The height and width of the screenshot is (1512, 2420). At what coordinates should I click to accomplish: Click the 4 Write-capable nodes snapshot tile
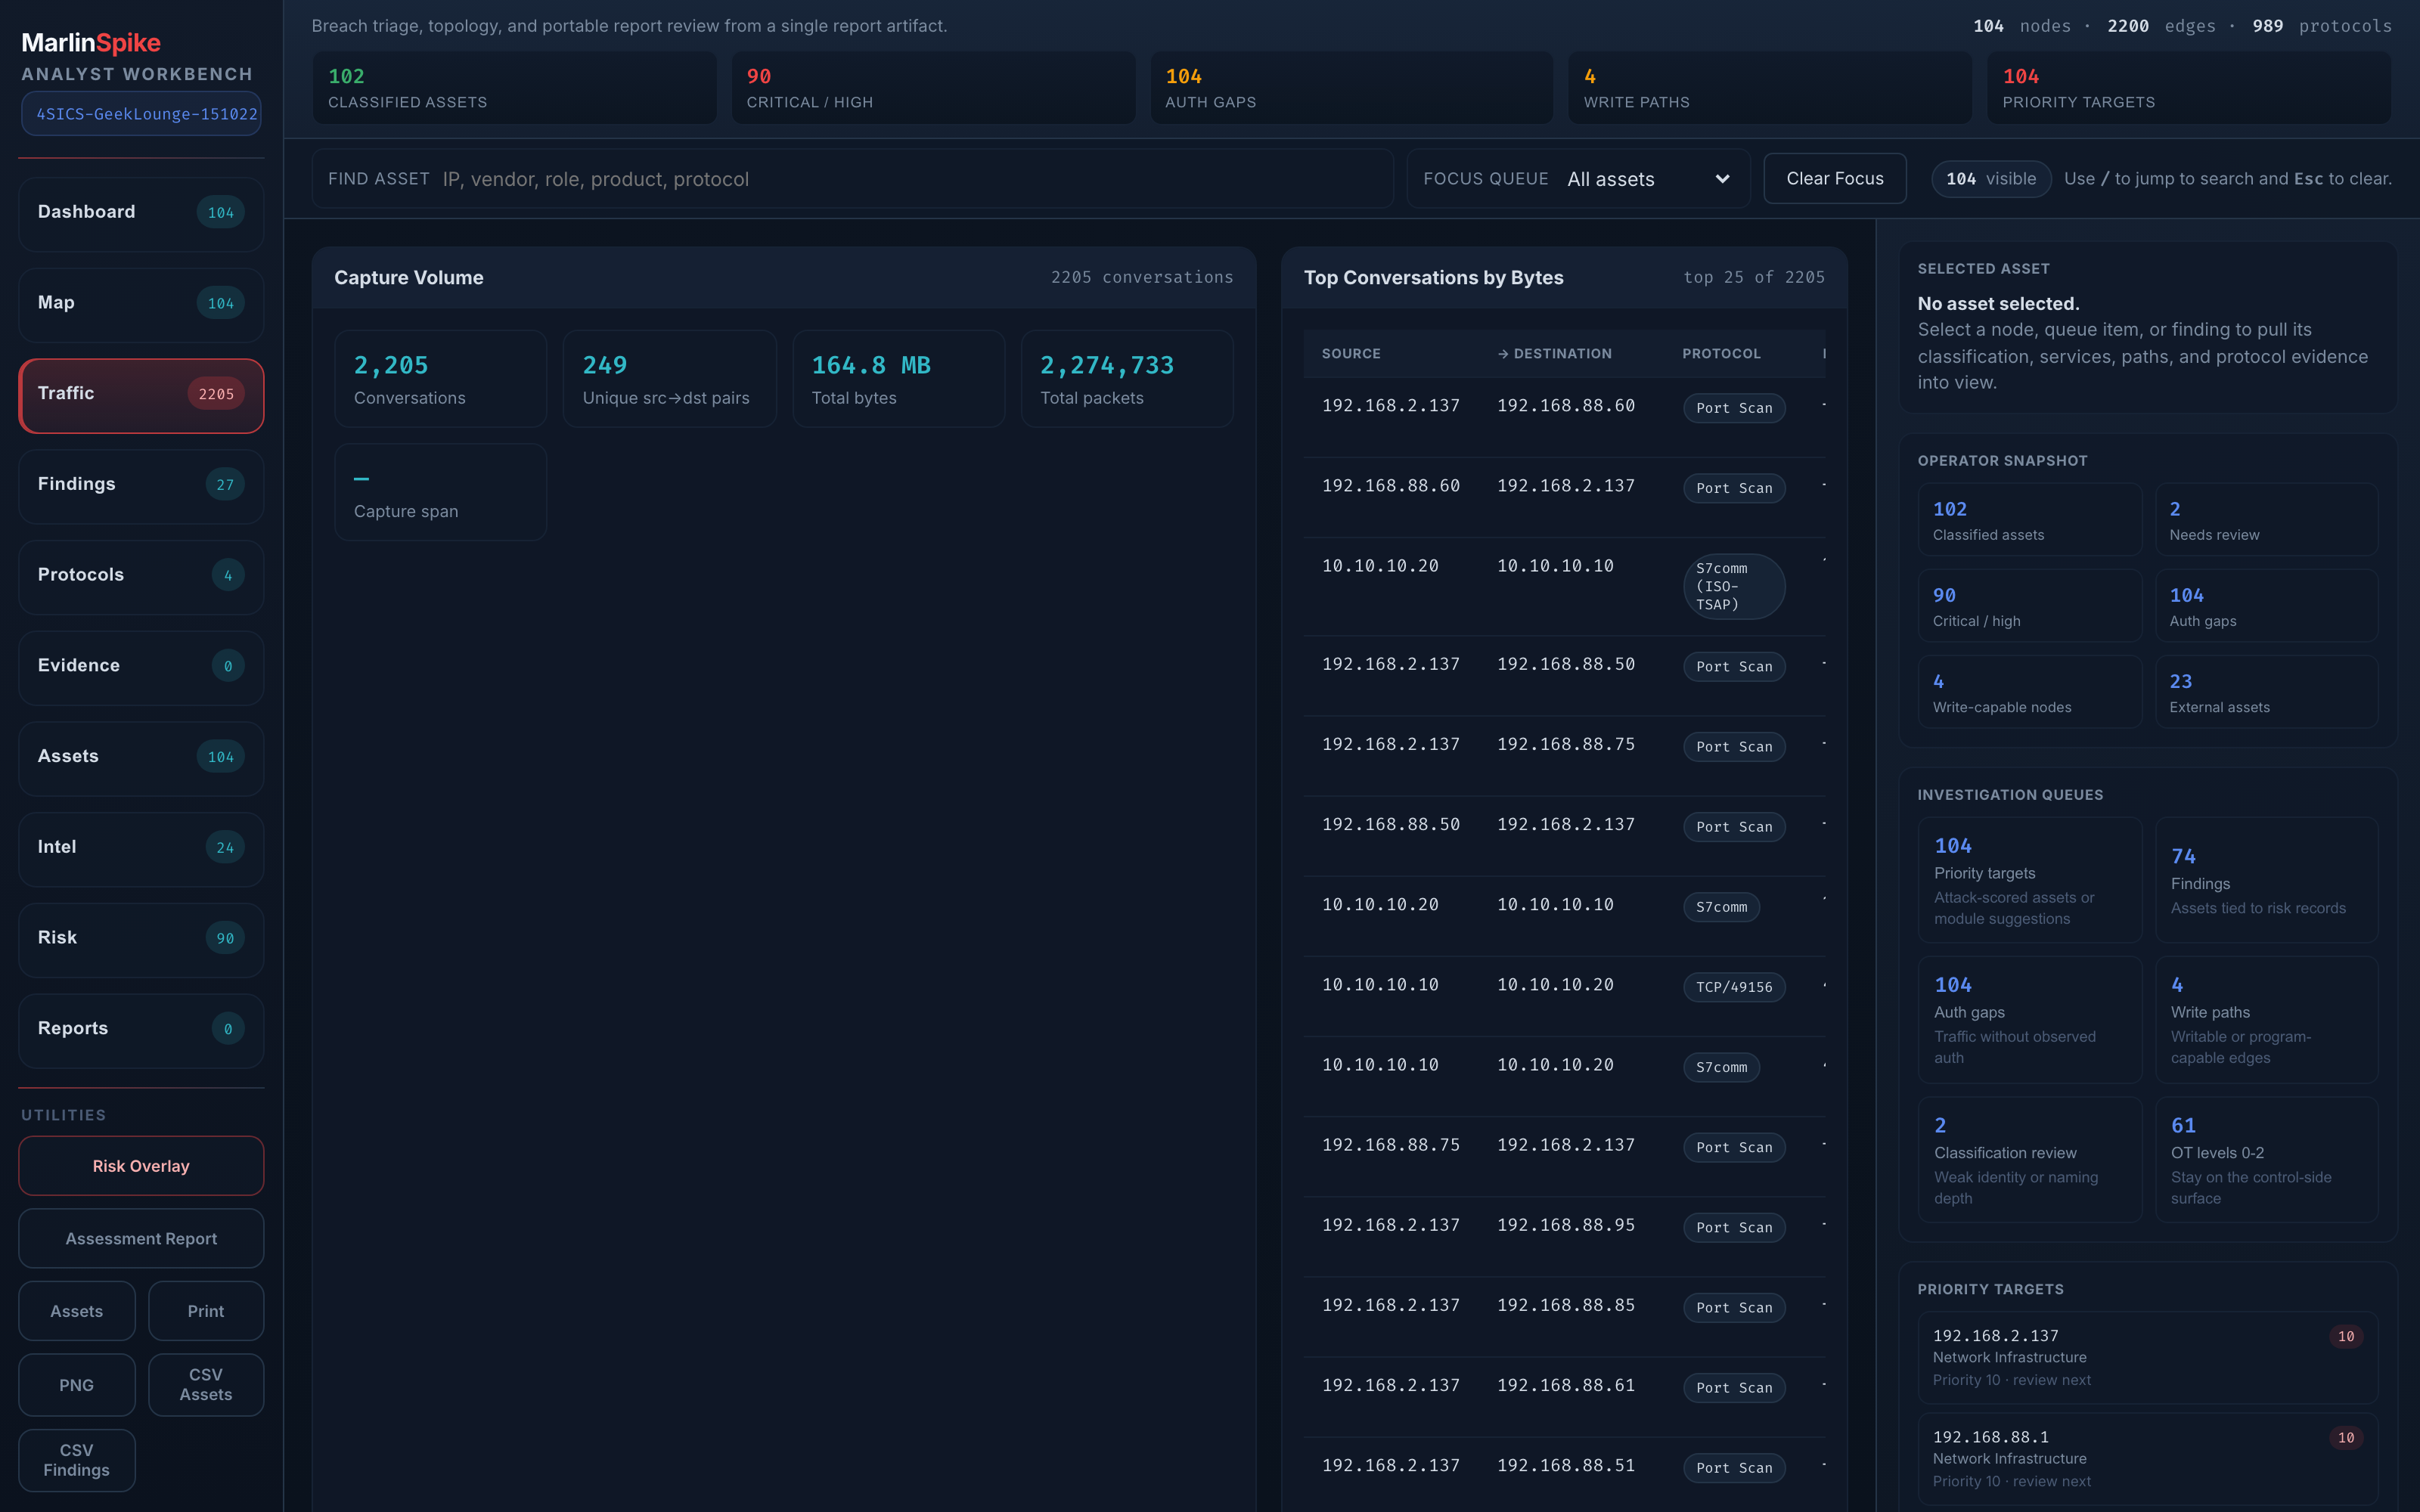pyautogui.click(x=2029, y=692)
